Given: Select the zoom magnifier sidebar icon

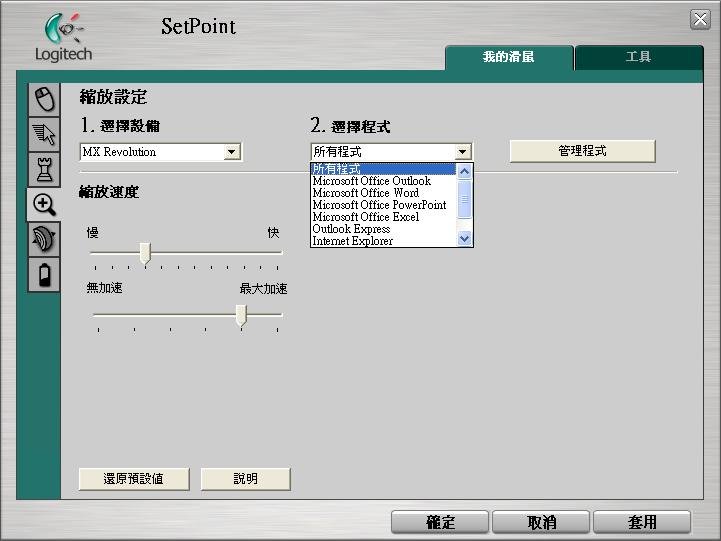Looking at the screenshot, I should pos(44,205).
